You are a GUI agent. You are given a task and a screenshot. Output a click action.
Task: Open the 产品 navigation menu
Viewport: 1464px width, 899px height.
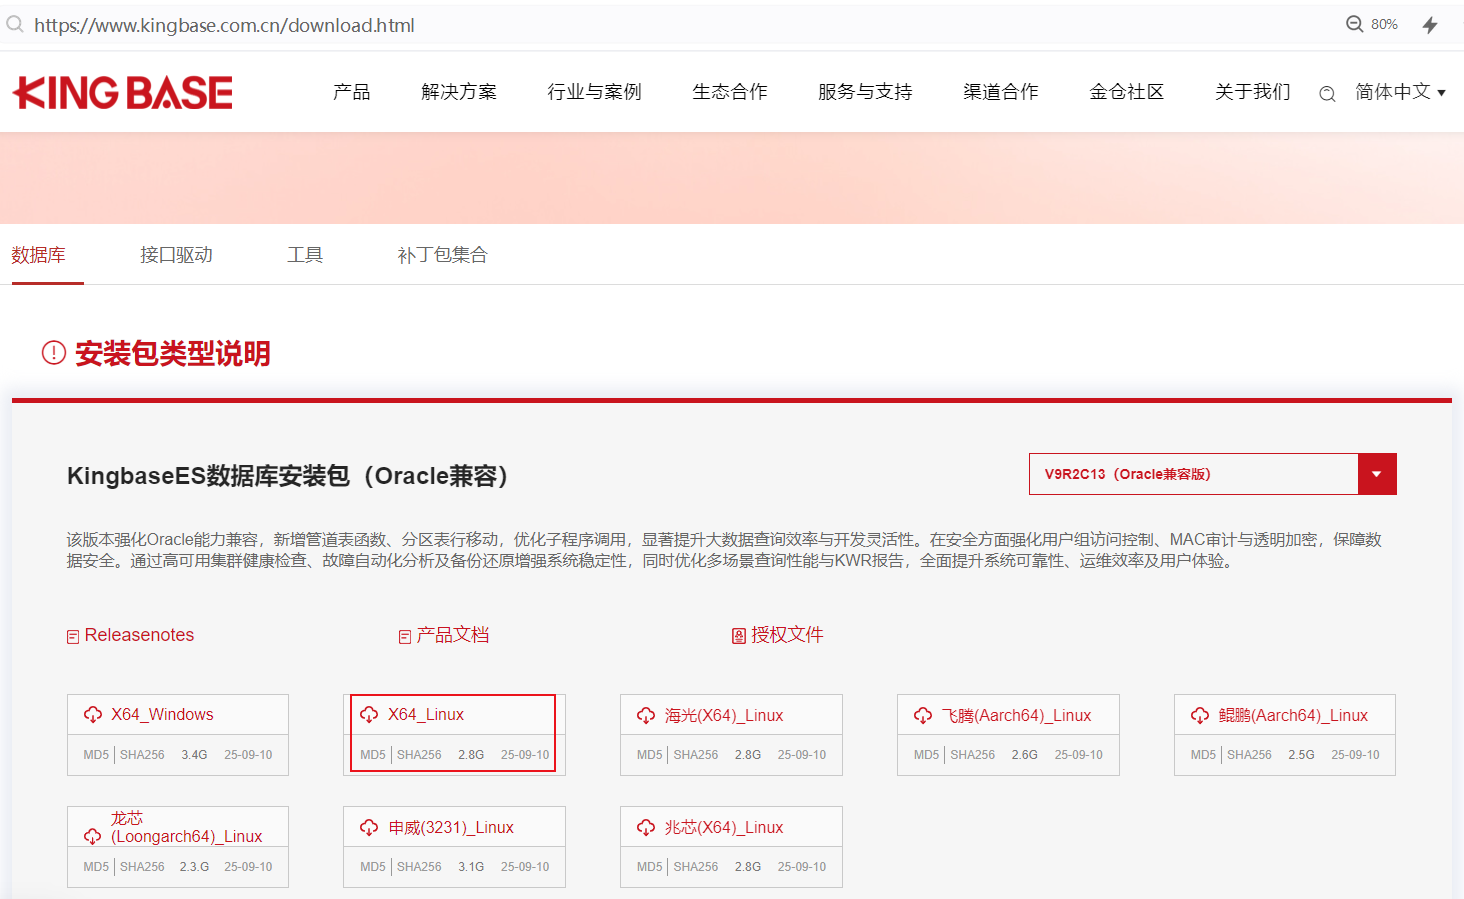351,92
